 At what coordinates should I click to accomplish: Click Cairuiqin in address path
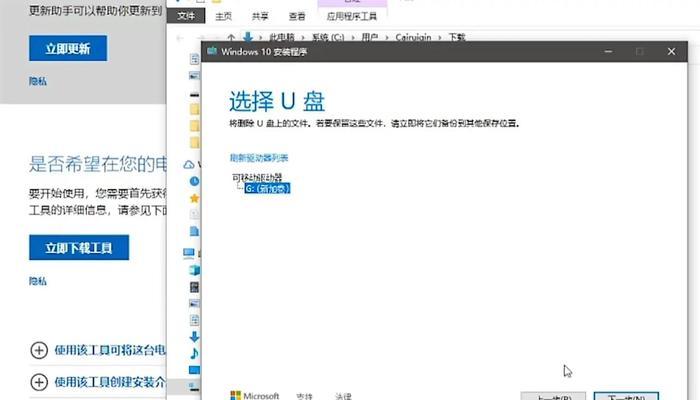click(413, 38)
